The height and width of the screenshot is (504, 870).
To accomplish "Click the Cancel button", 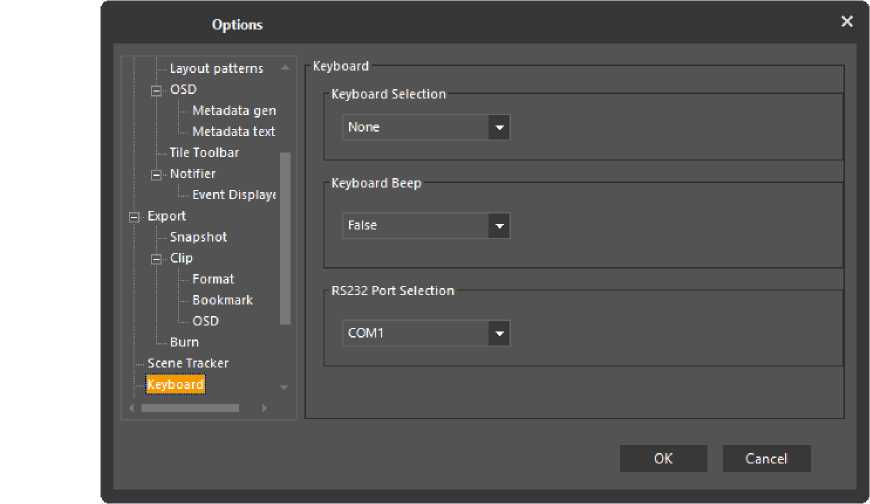I will point(766,459).
